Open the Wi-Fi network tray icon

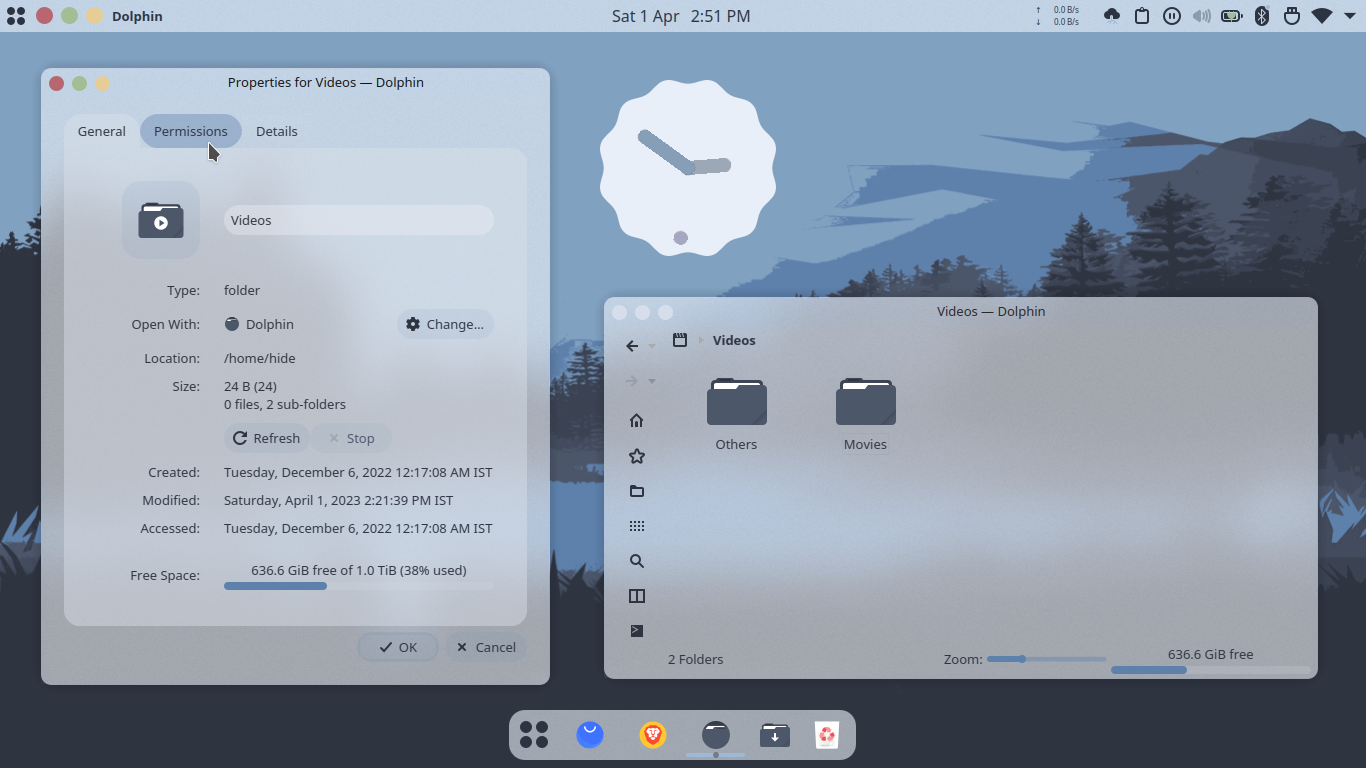[x=1322, y=16]
